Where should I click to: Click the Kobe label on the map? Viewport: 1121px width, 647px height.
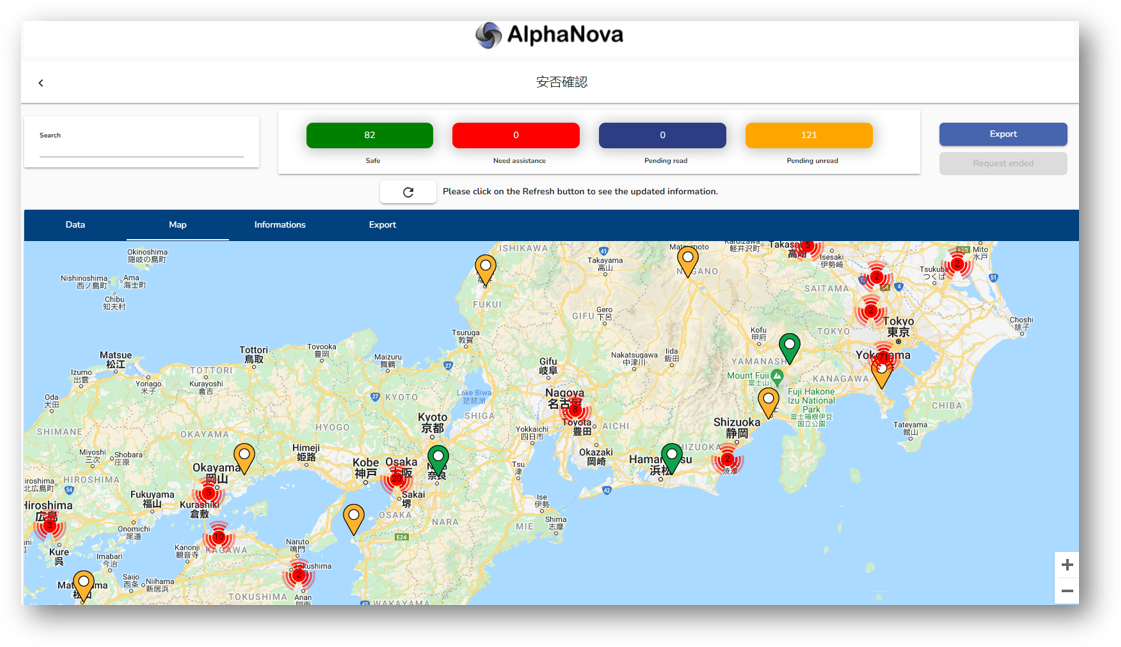click(365, 468)
